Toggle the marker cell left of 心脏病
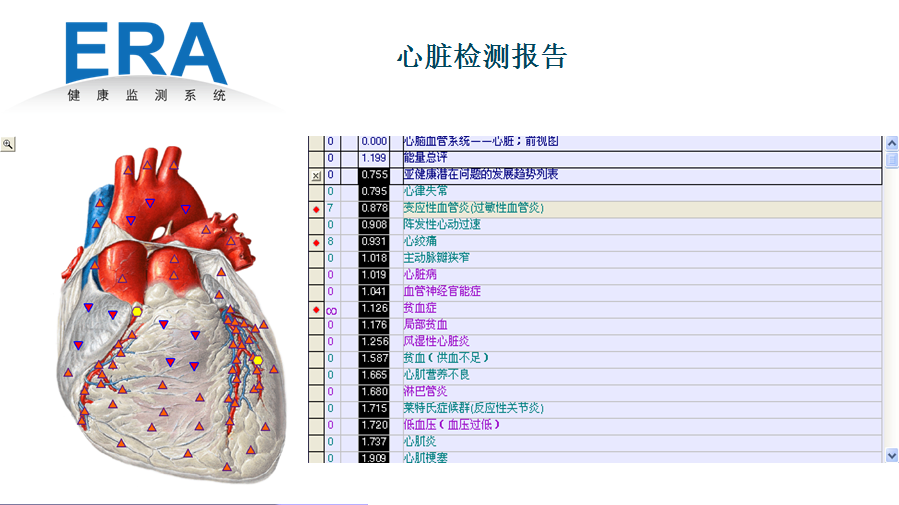The height and width of the screenshot is (505, 899). 316,275
